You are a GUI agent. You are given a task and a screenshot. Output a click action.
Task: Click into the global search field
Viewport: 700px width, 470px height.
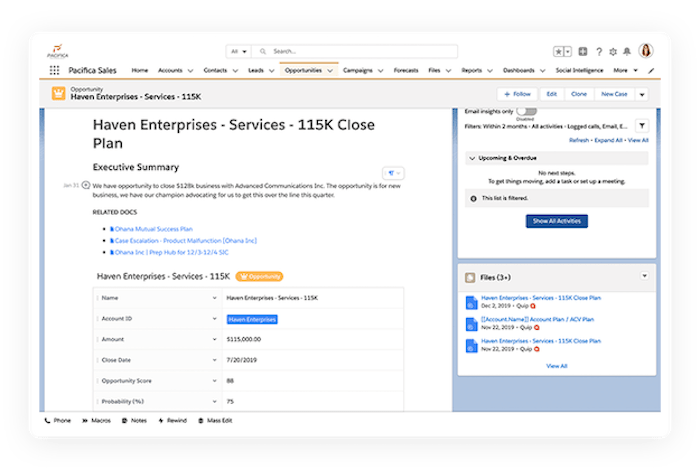[330, 51]
